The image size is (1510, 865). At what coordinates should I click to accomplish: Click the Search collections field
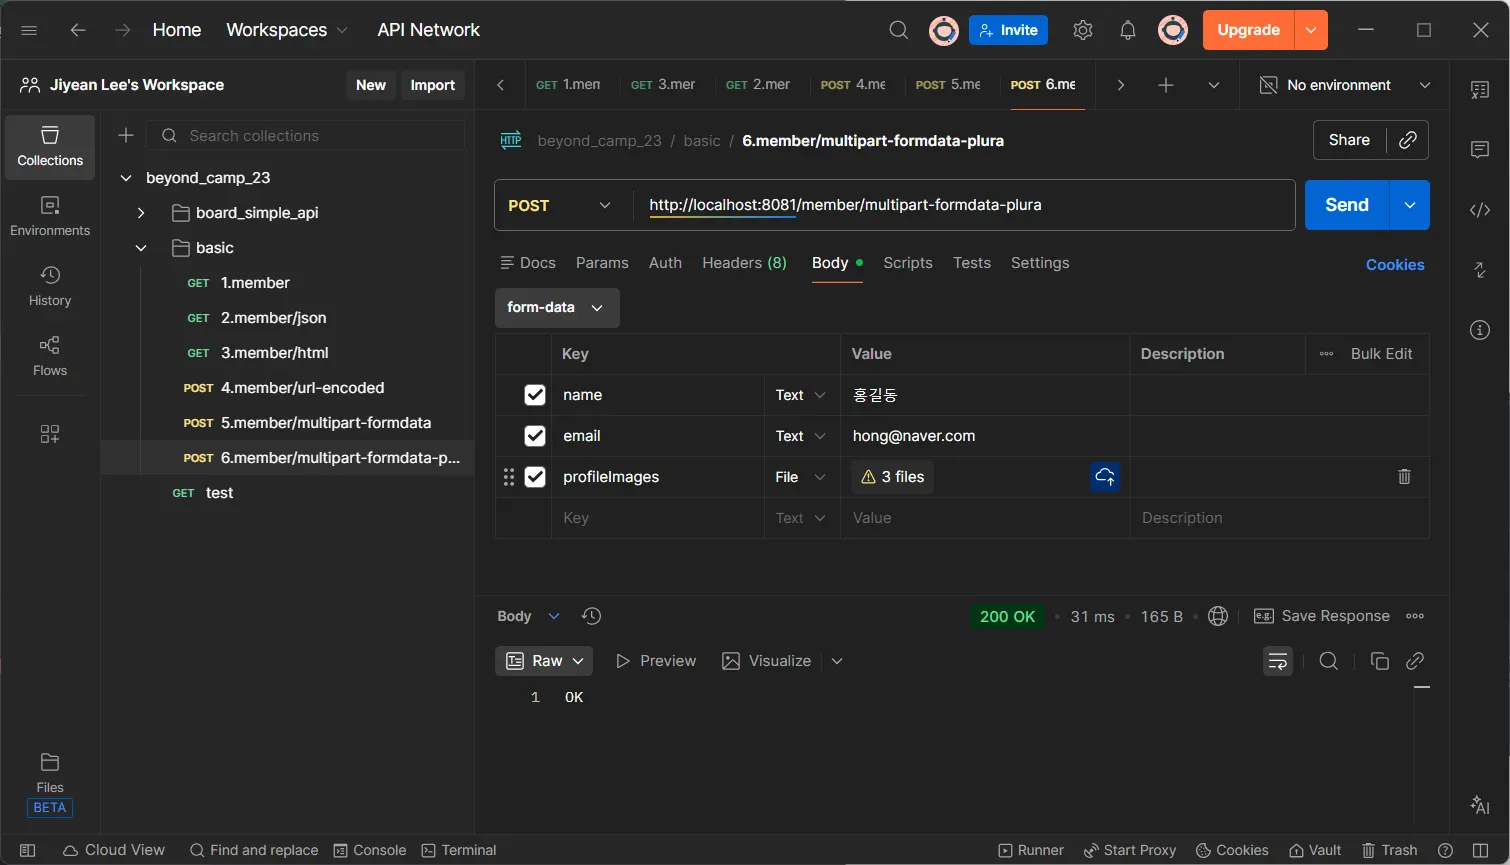[x=306, y=135]
